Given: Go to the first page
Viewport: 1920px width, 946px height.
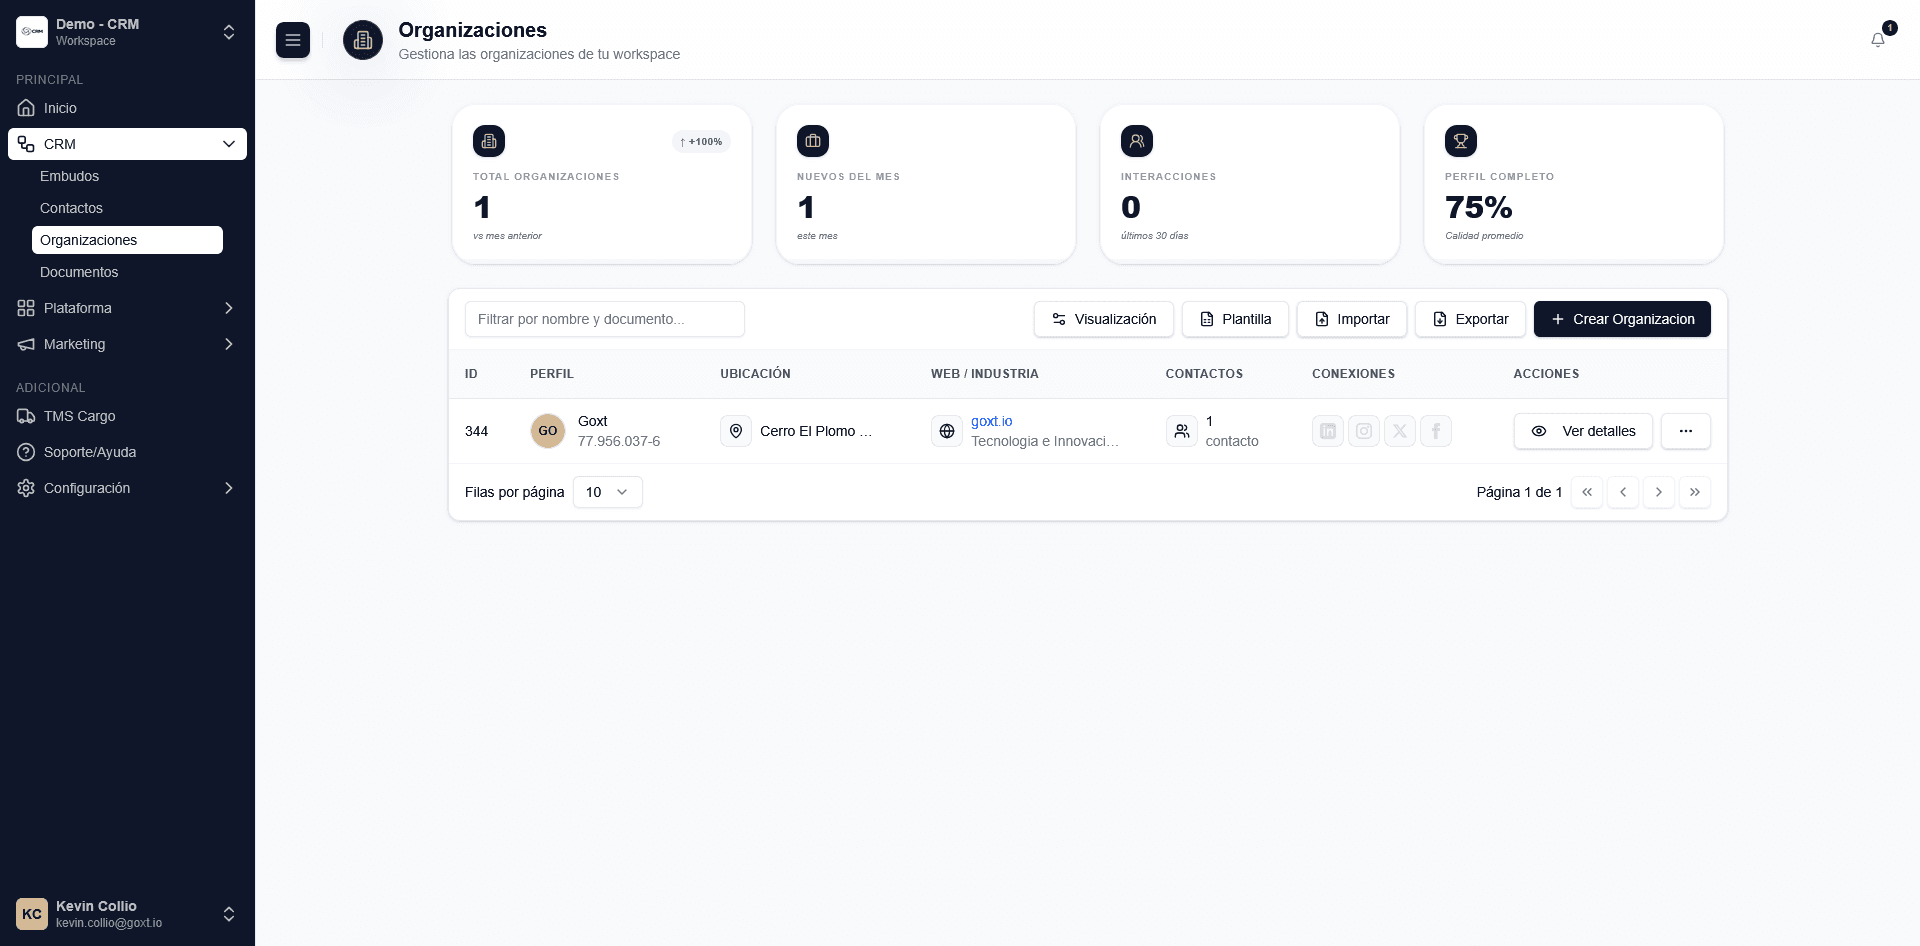Looking at the screenshot, I should pyautogui.click(x=1587, y=492).
